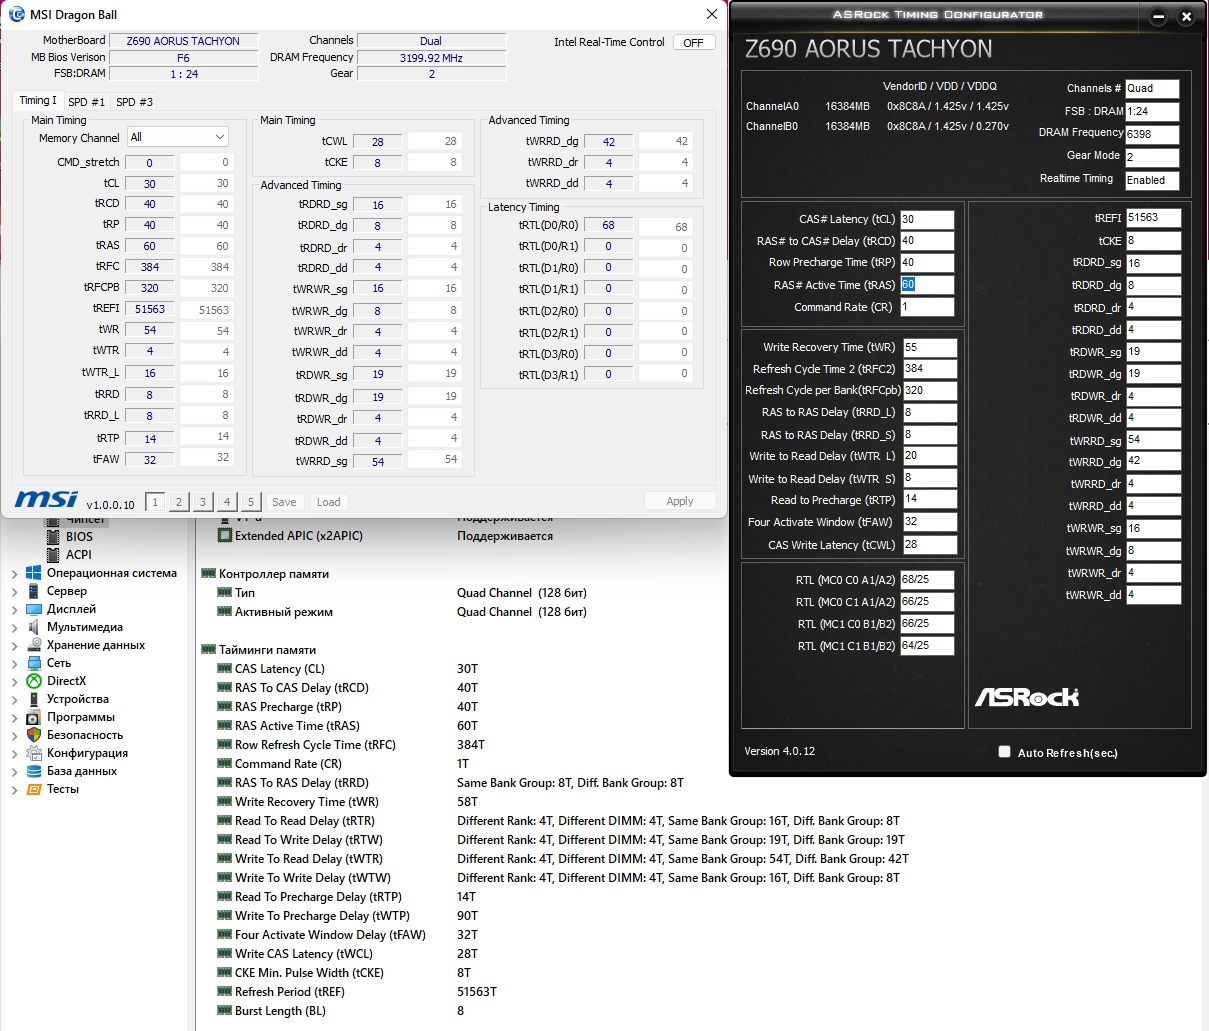
Task: Click the ASRock logo in Timing Configurator
Action: 1027,697
